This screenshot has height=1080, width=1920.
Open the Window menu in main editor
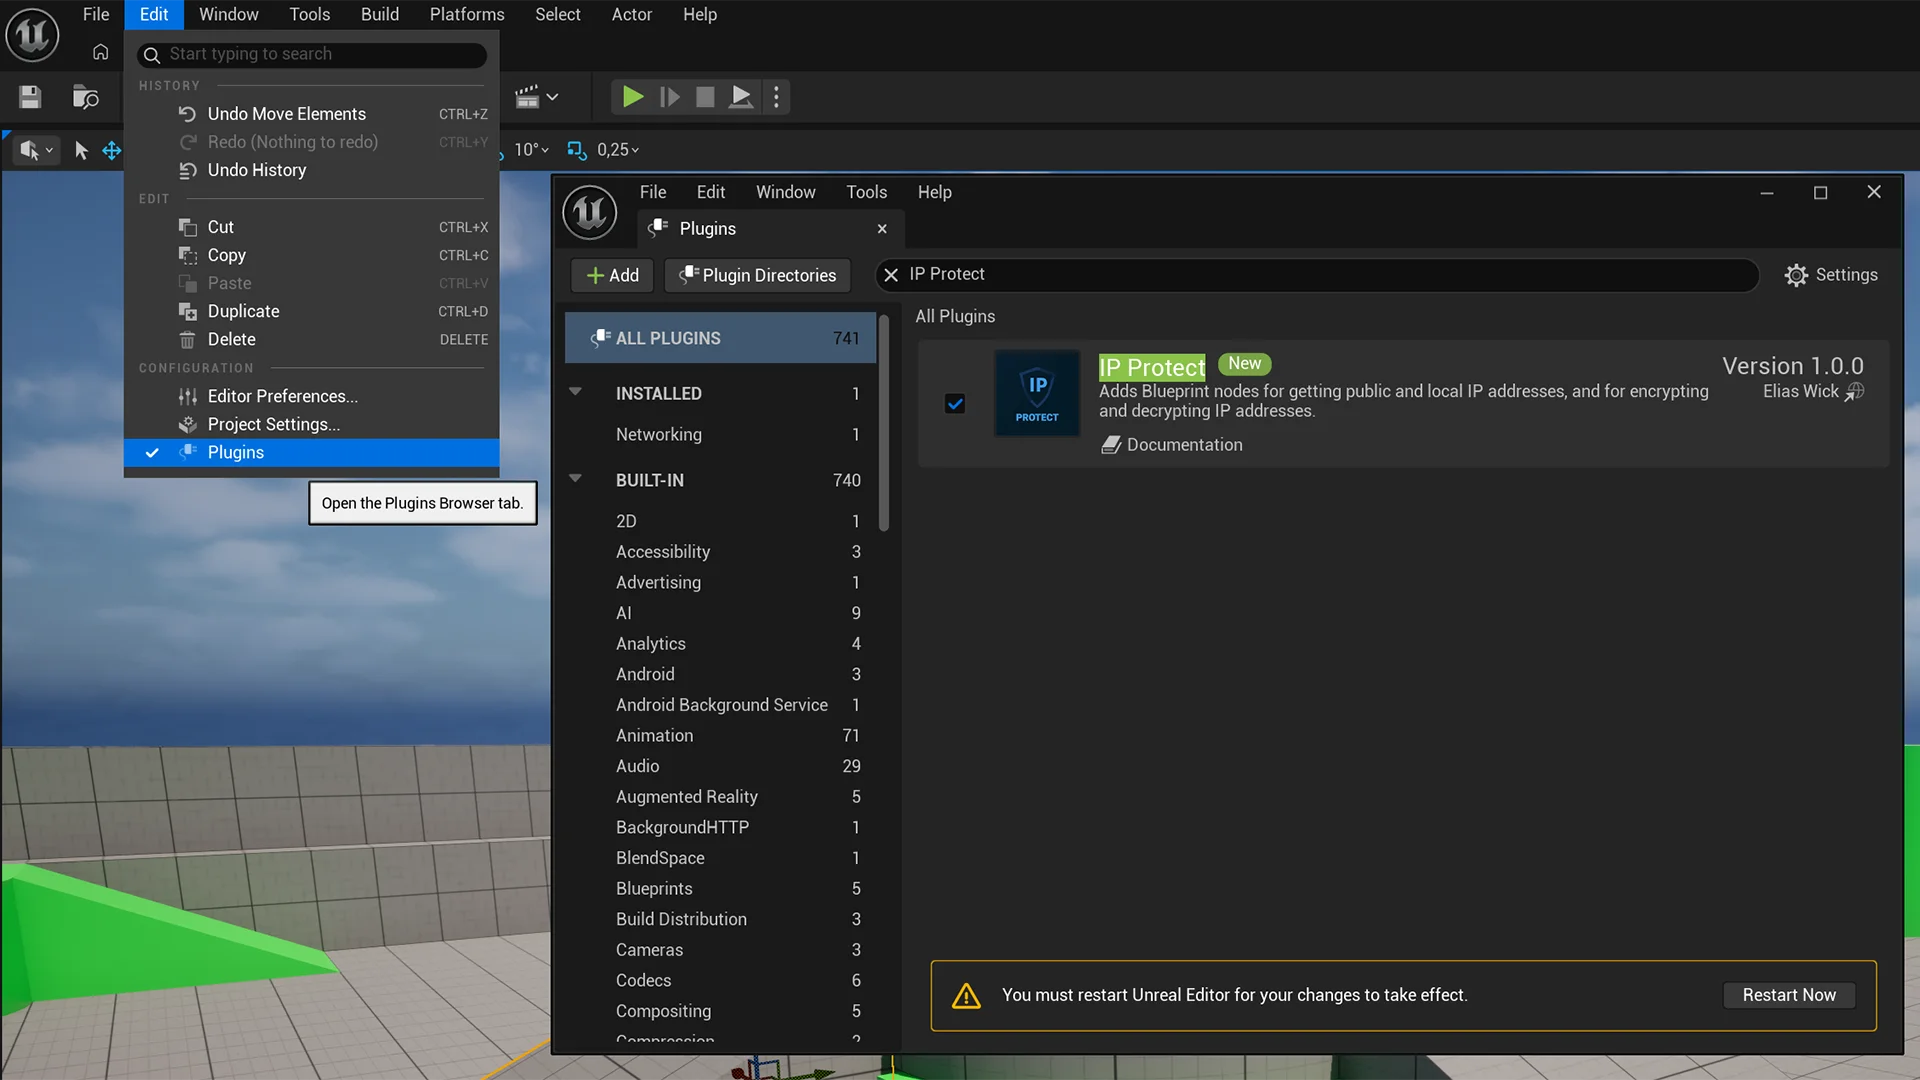coord(228,14)
